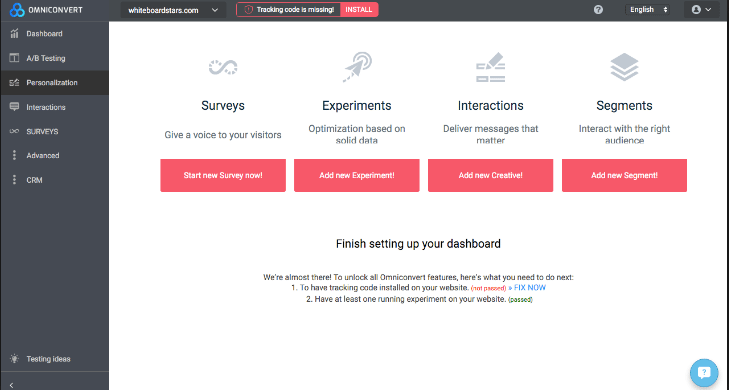Open the help question mark icon in header
The image size is (729, 390).
pos(598,10)
